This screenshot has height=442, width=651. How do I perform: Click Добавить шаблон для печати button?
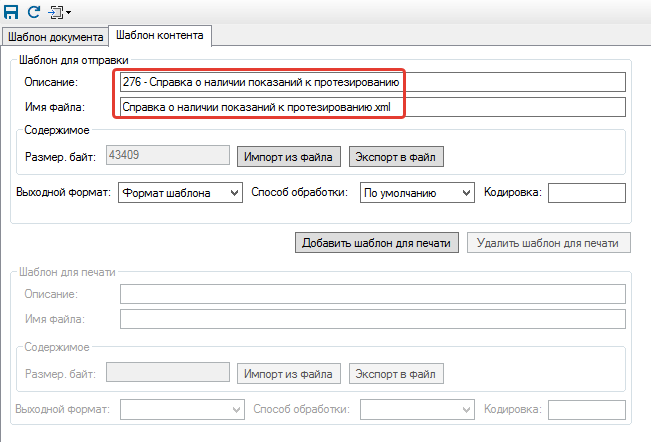click(377, 243)
